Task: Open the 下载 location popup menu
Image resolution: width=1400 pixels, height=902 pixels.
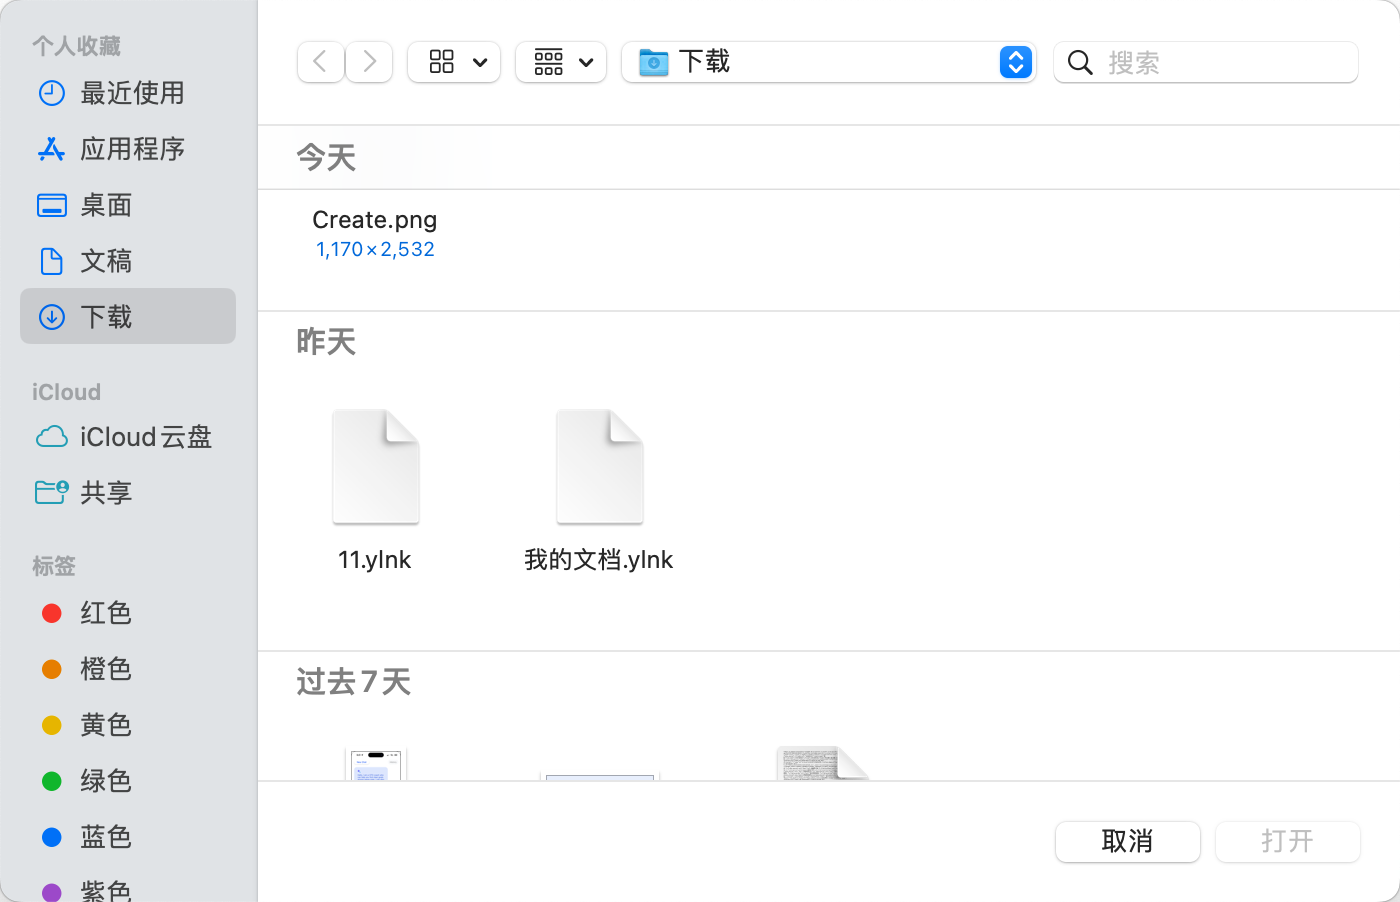Action: pyautogui.click(x=828, y=62)
